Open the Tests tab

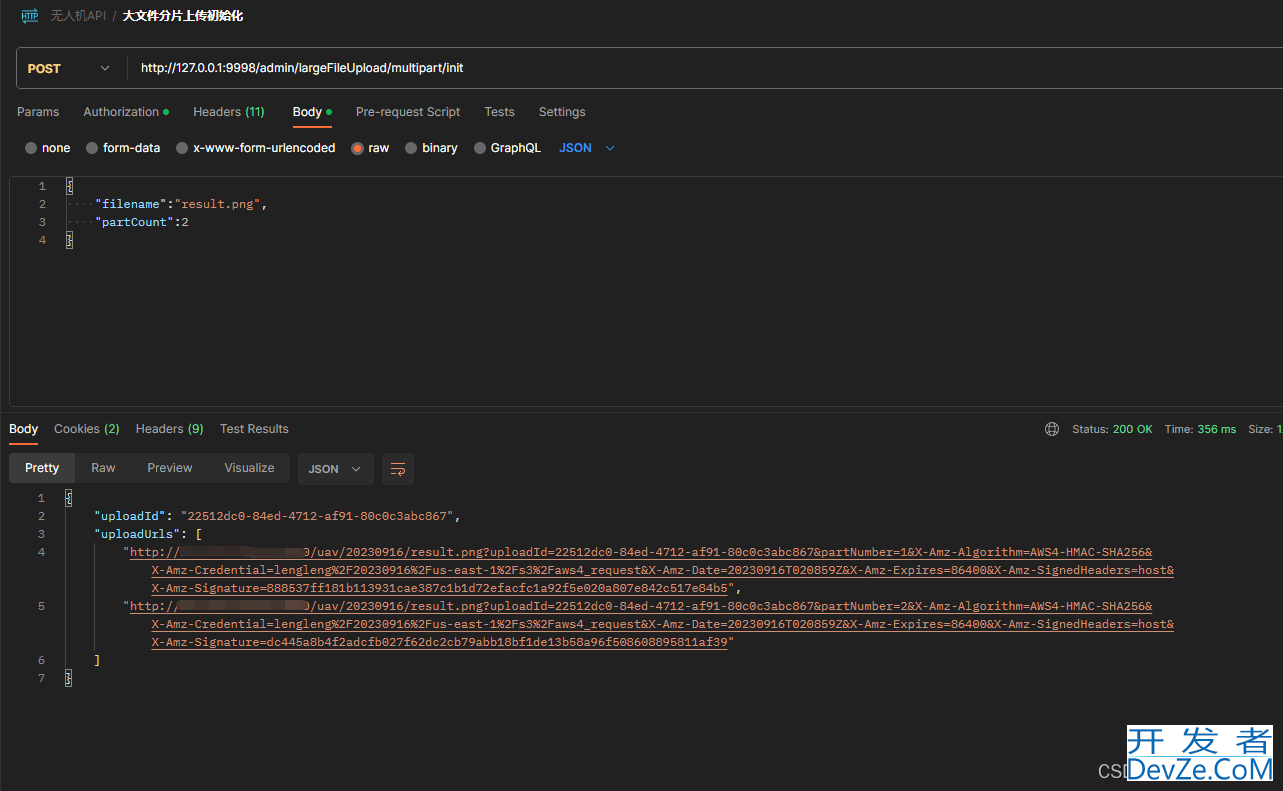[499, 112]
